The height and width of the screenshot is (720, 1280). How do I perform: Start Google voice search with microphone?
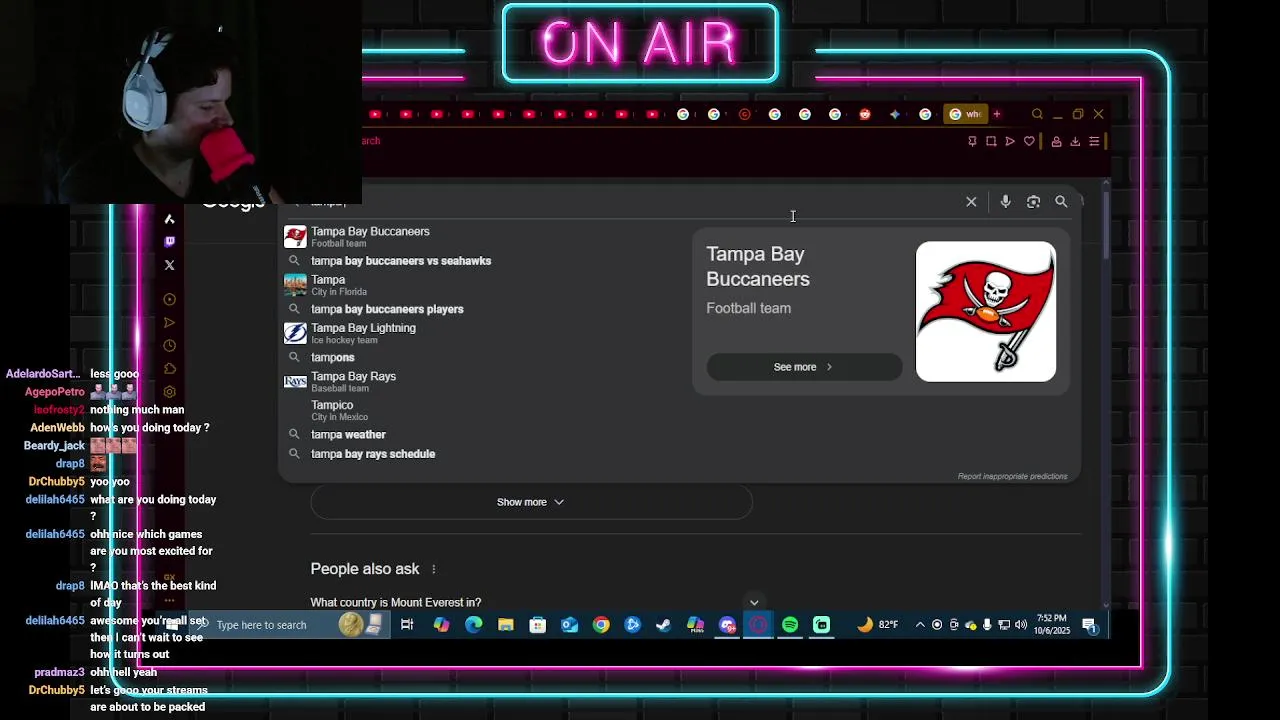coord(1005,202)
